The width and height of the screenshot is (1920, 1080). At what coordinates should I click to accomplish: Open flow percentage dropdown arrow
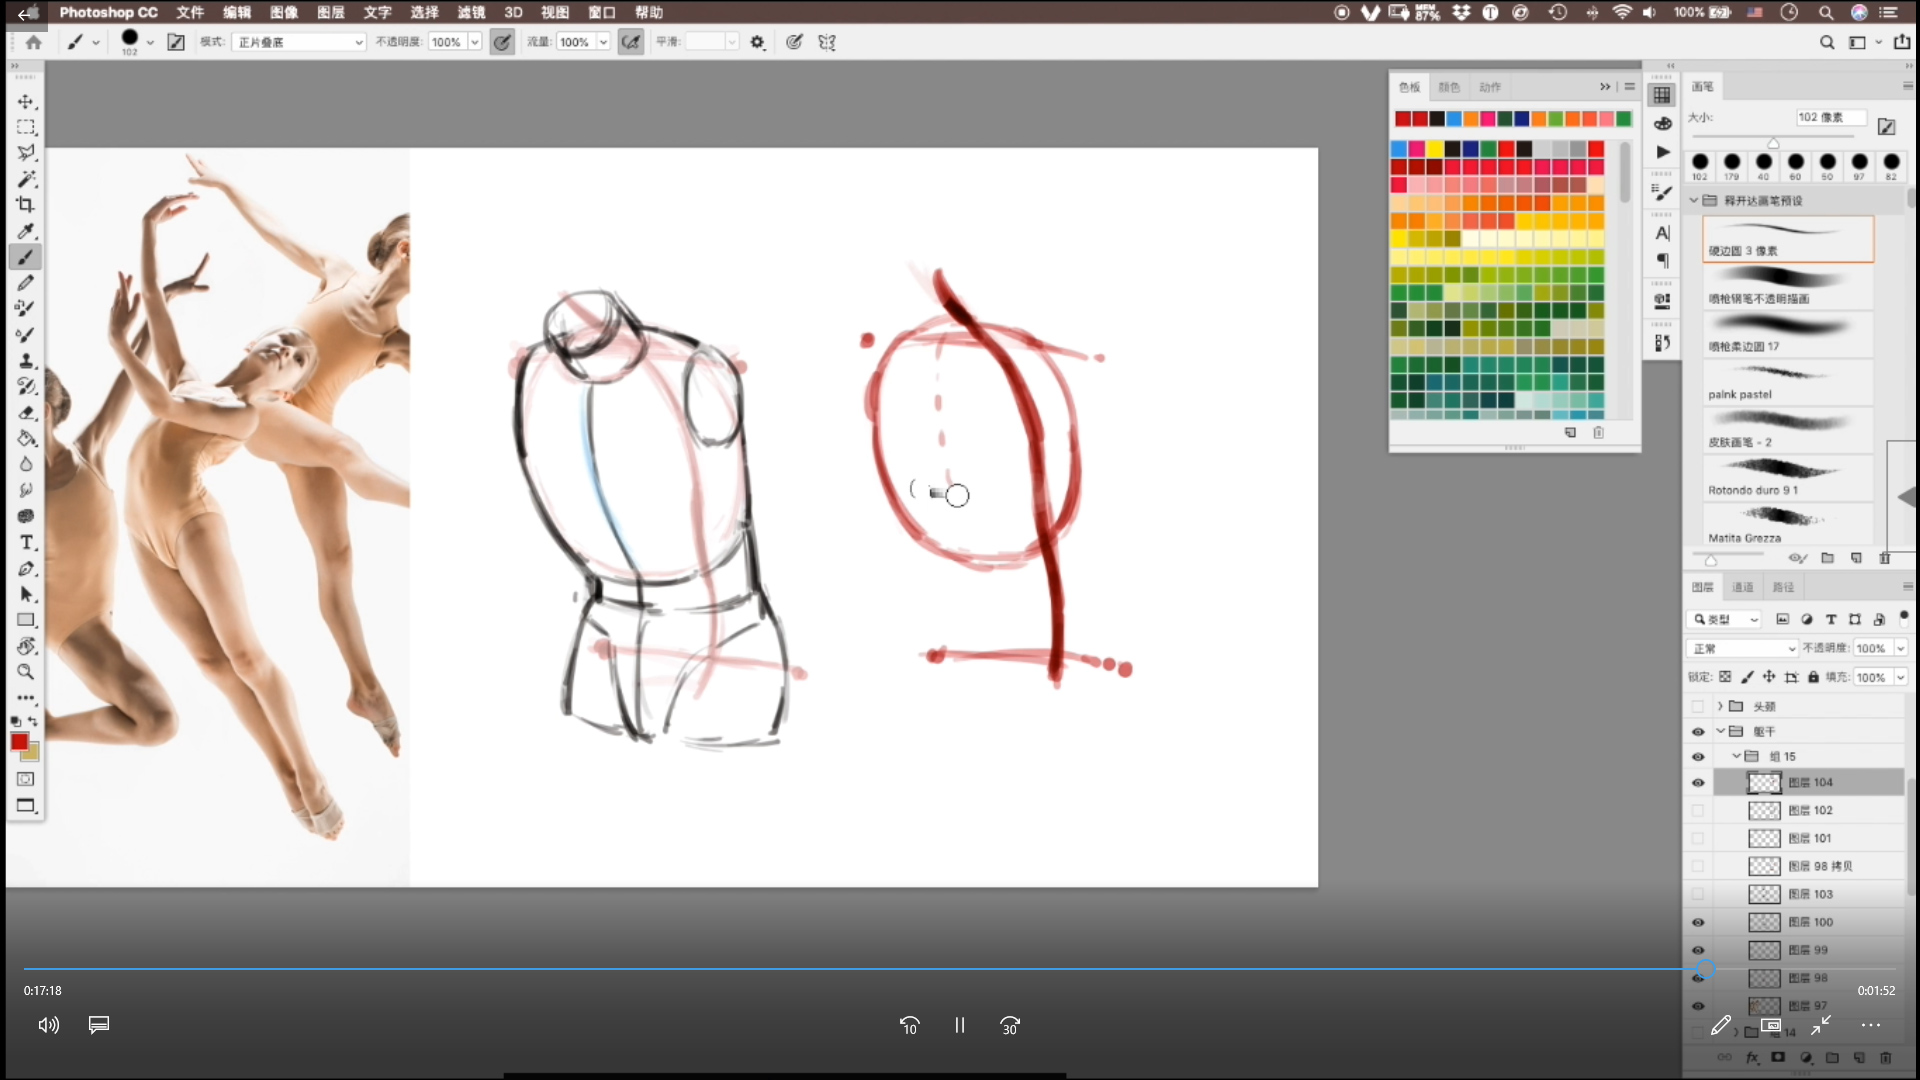coord(603,42)
